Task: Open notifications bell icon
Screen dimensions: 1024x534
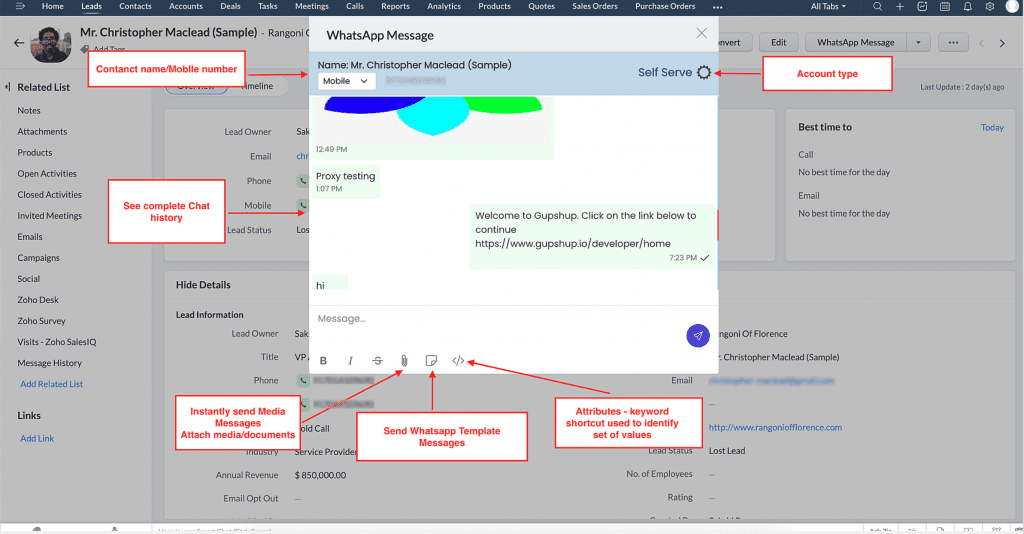Action: tap(968, 7)
